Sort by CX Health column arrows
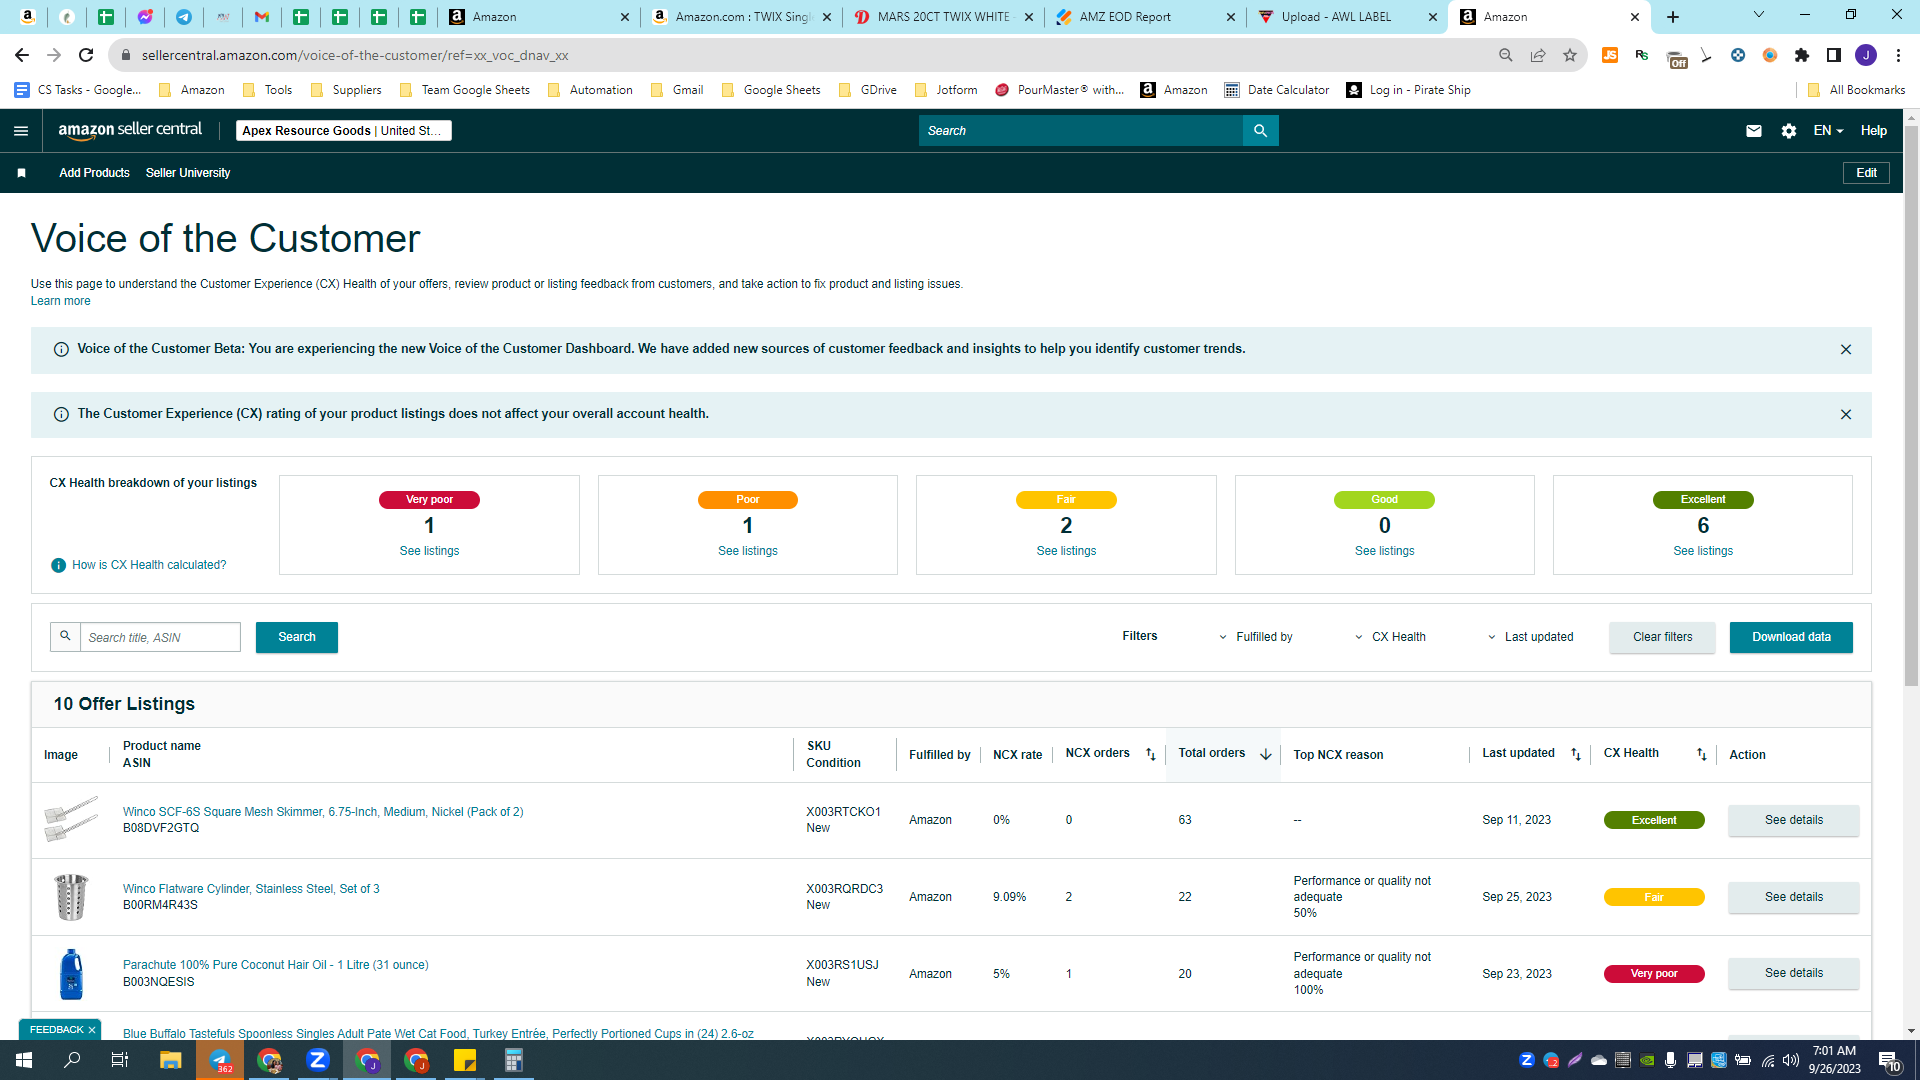 click(x=1702, y=755)
